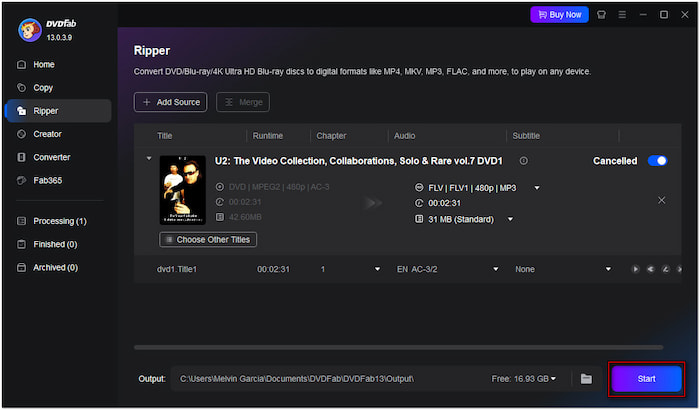Click the U2 DVD cover thumbnail
This screenshot has width=700, height=410.
(x=183, y=190)
